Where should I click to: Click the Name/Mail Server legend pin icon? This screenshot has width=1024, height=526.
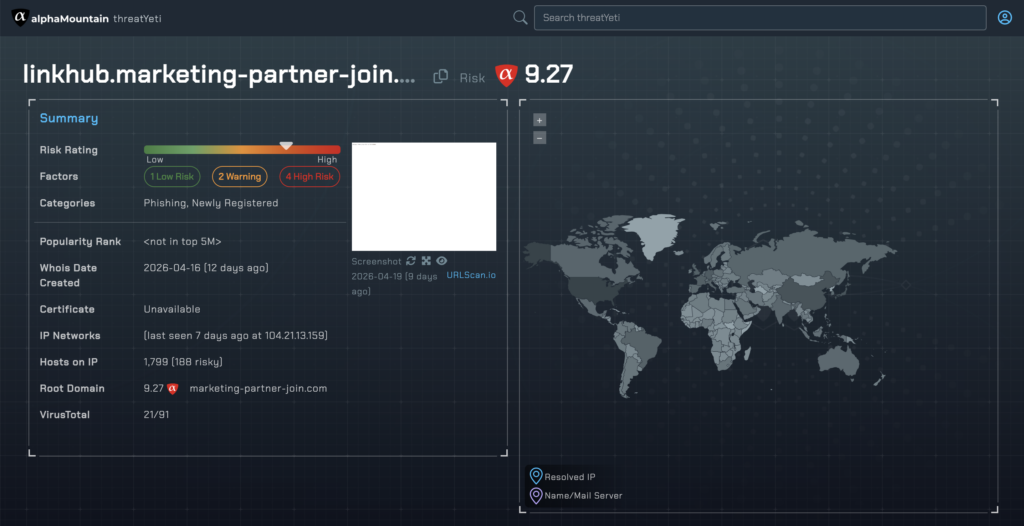tap(536, 496)
